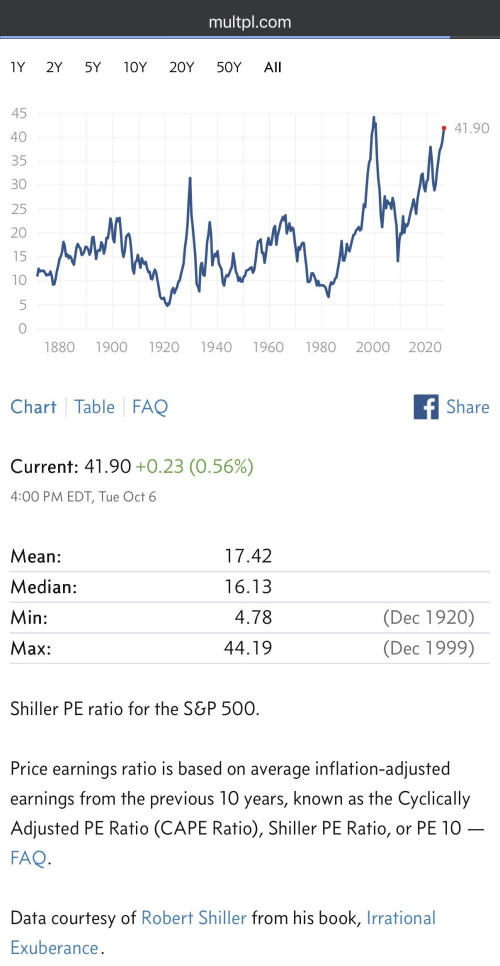Choose the 10Y time range
The image size is (500, 966).
coord(135,68)
